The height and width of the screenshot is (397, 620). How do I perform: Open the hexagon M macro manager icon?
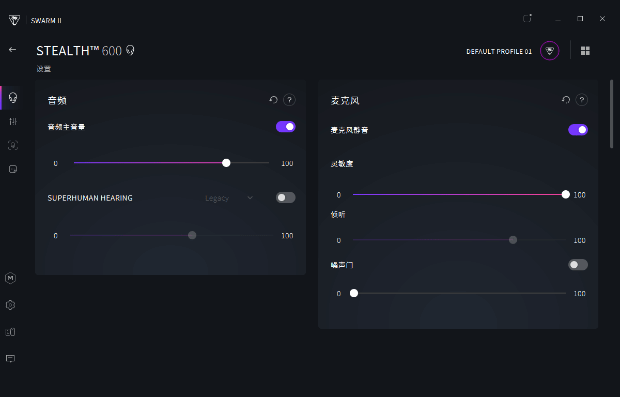pos(11,278)
